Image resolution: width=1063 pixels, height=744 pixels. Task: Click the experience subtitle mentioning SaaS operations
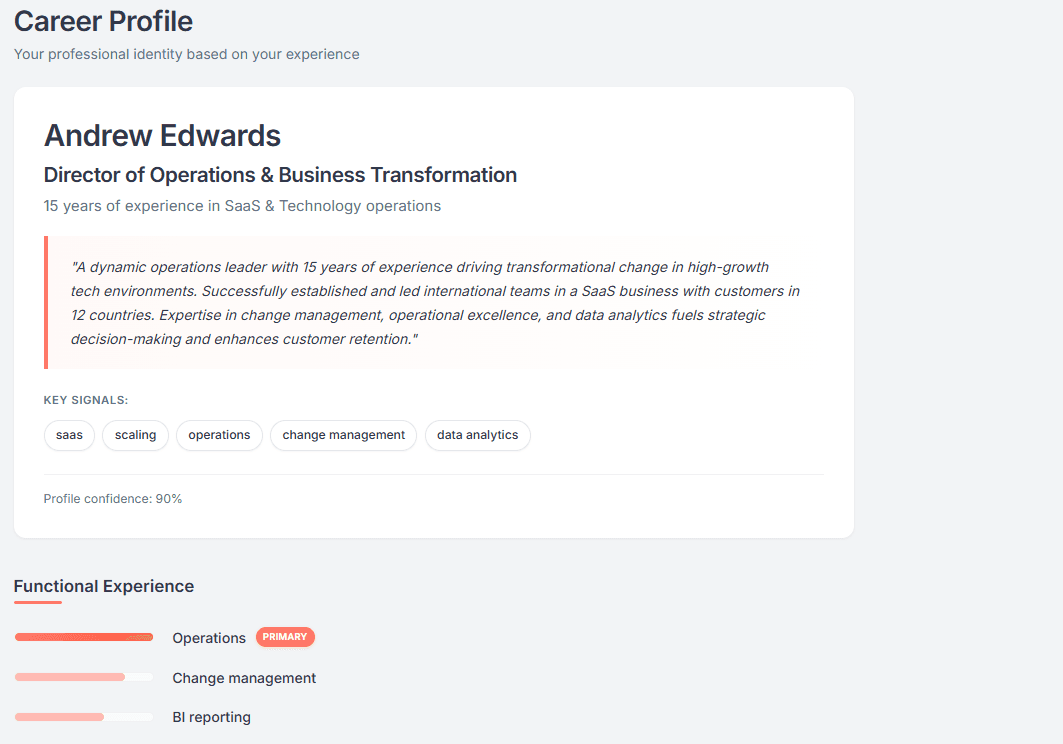pyautogui.click(x=242, y=205)
